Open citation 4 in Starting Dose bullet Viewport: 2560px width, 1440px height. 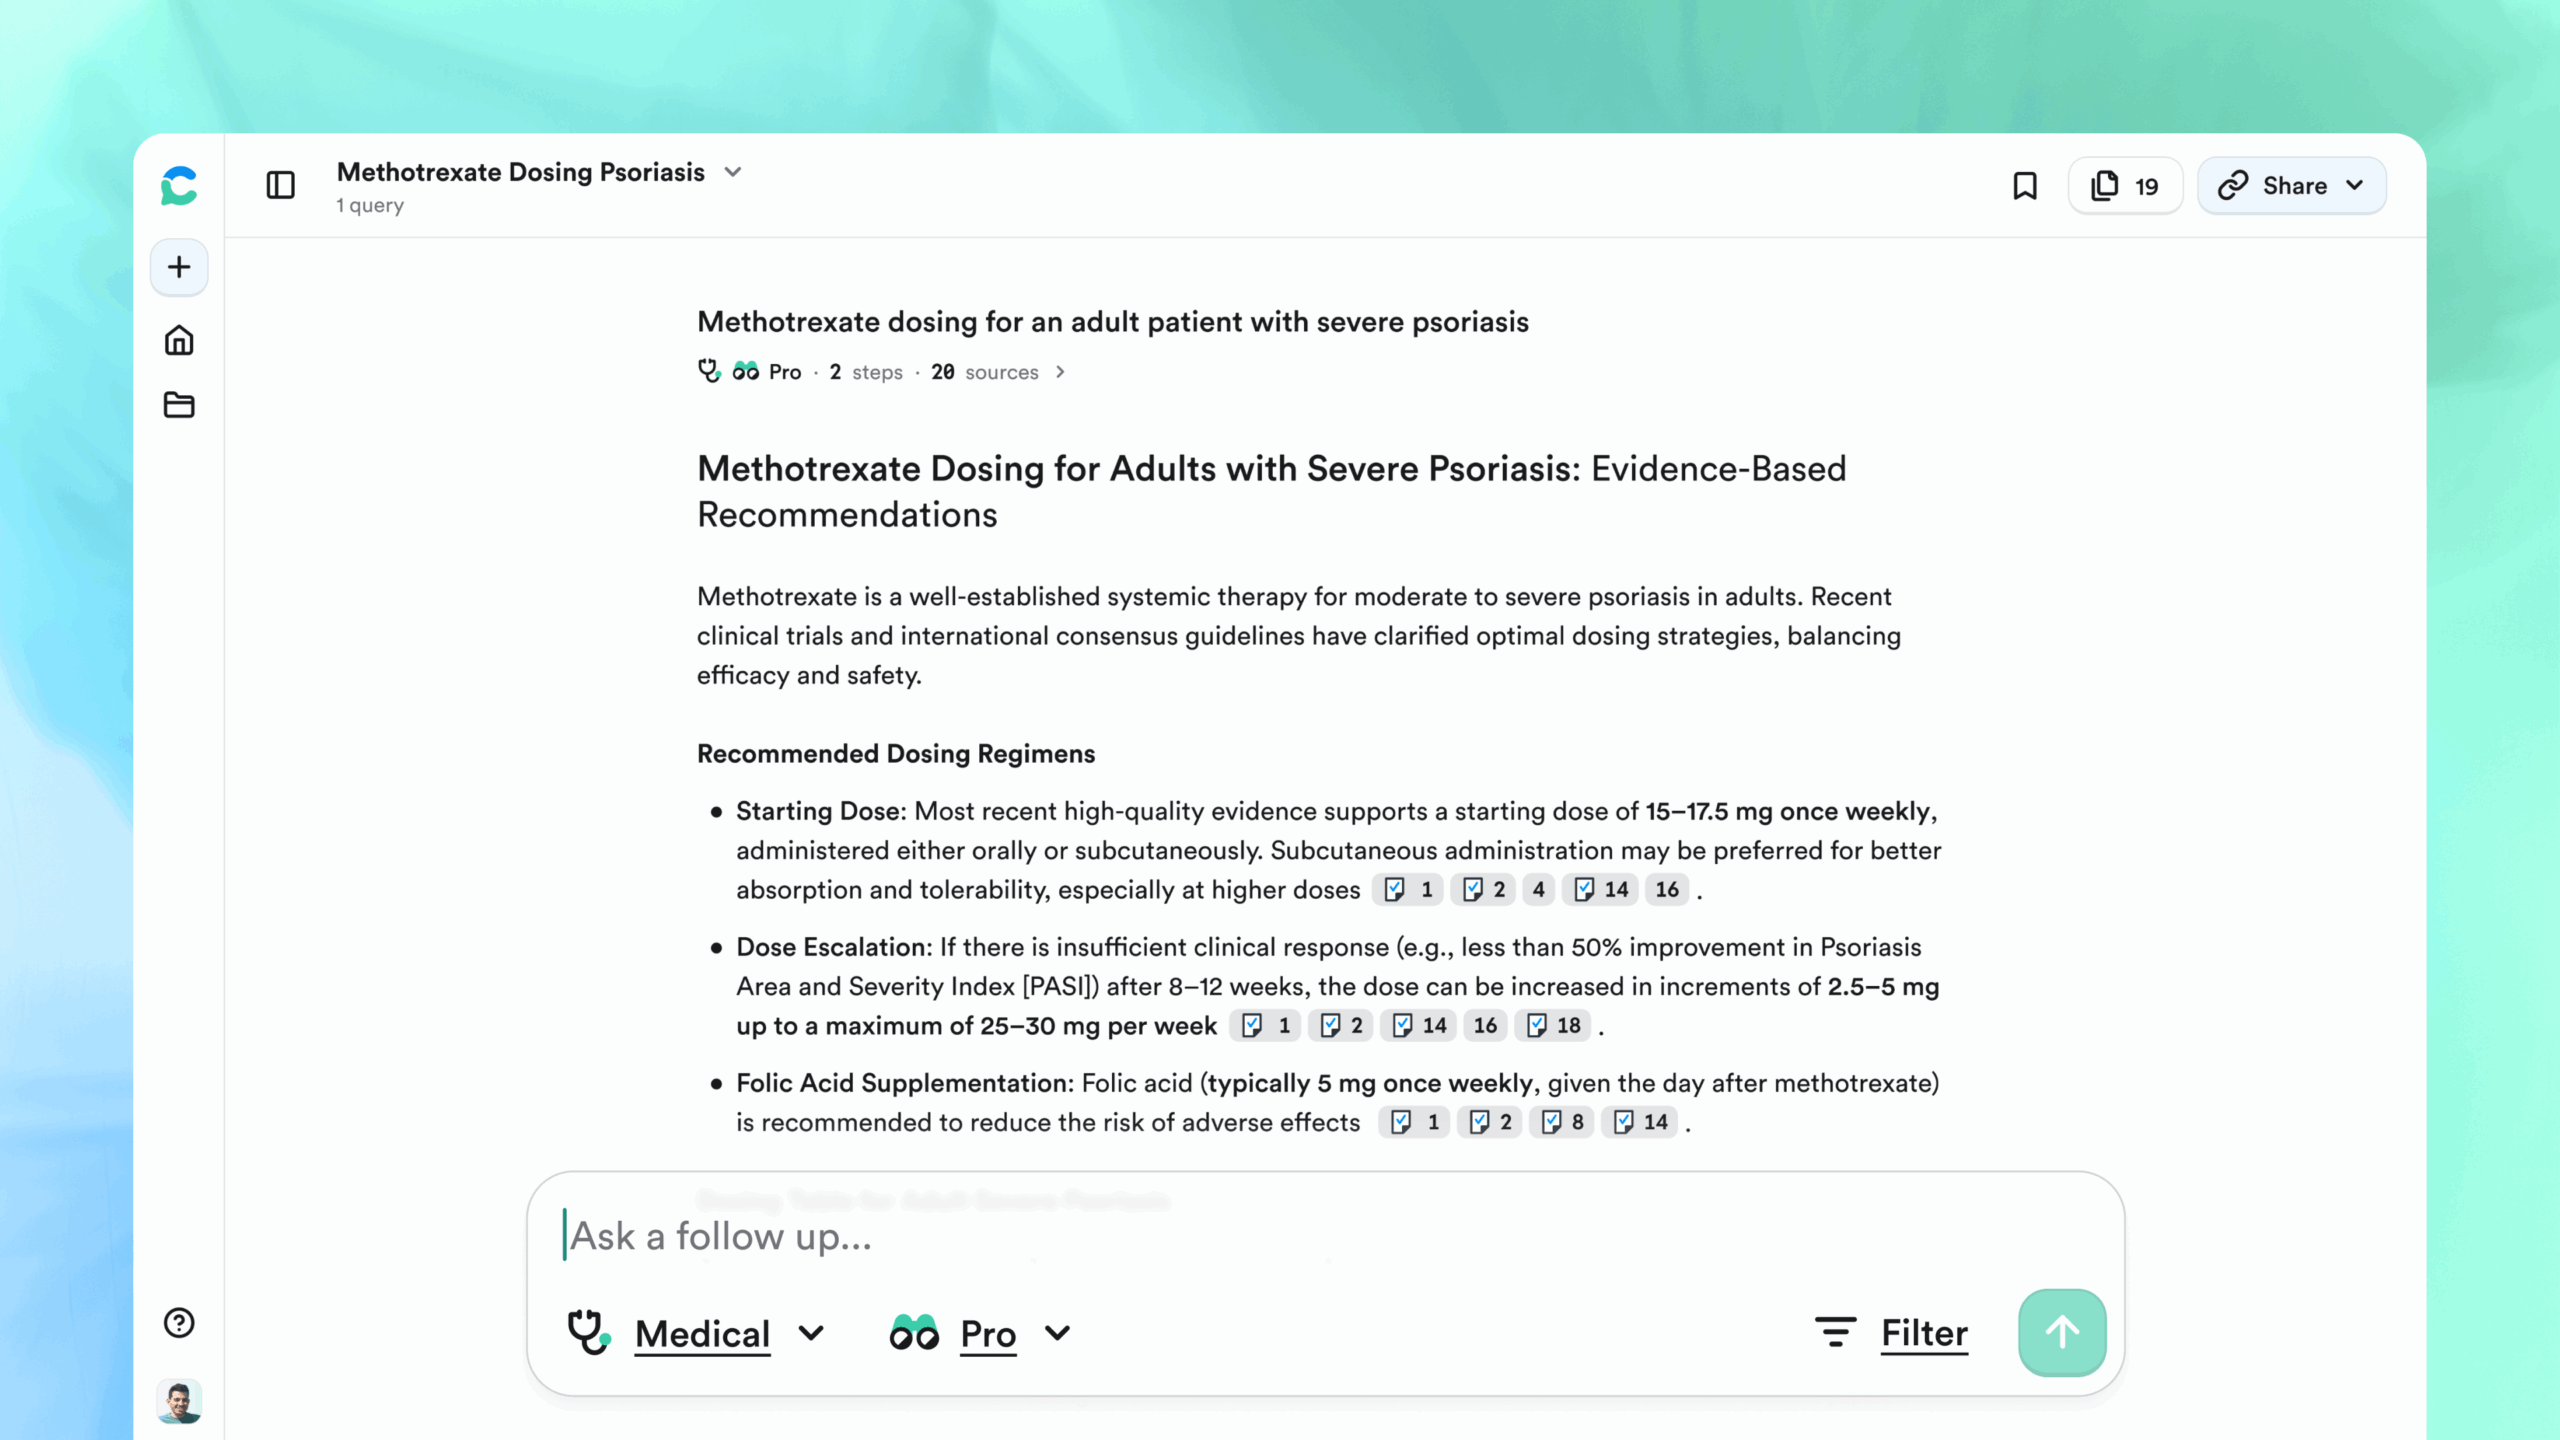tap(1538, 889)
